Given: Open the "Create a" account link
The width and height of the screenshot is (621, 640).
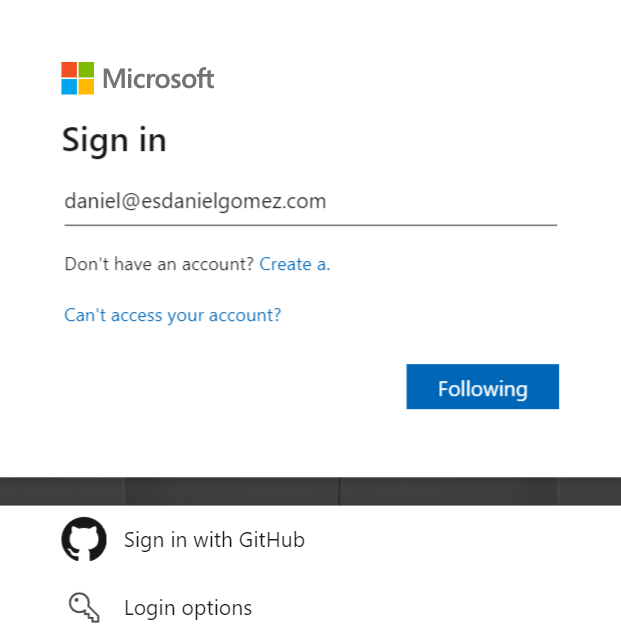Looking at the screenshot, I should (292, 264).
